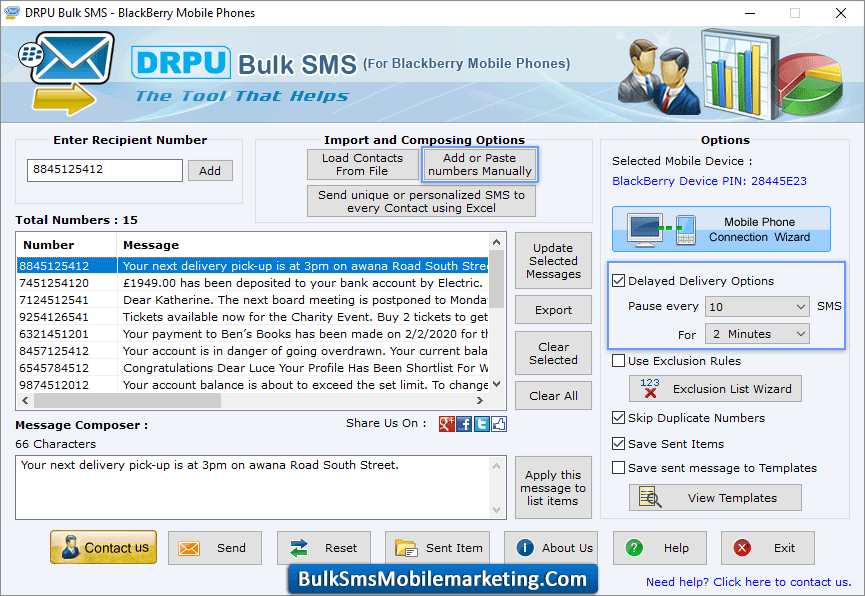The image size is (865, 596).
Task: Click inside the Message Composer text box
Action: (253, 487)
